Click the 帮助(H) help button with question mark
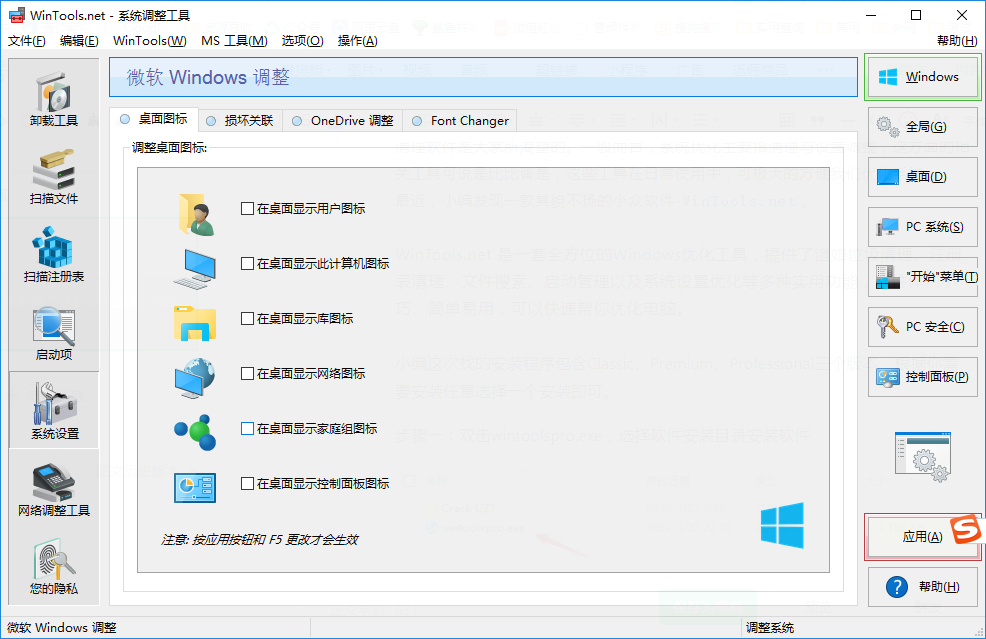 point(922,587)
